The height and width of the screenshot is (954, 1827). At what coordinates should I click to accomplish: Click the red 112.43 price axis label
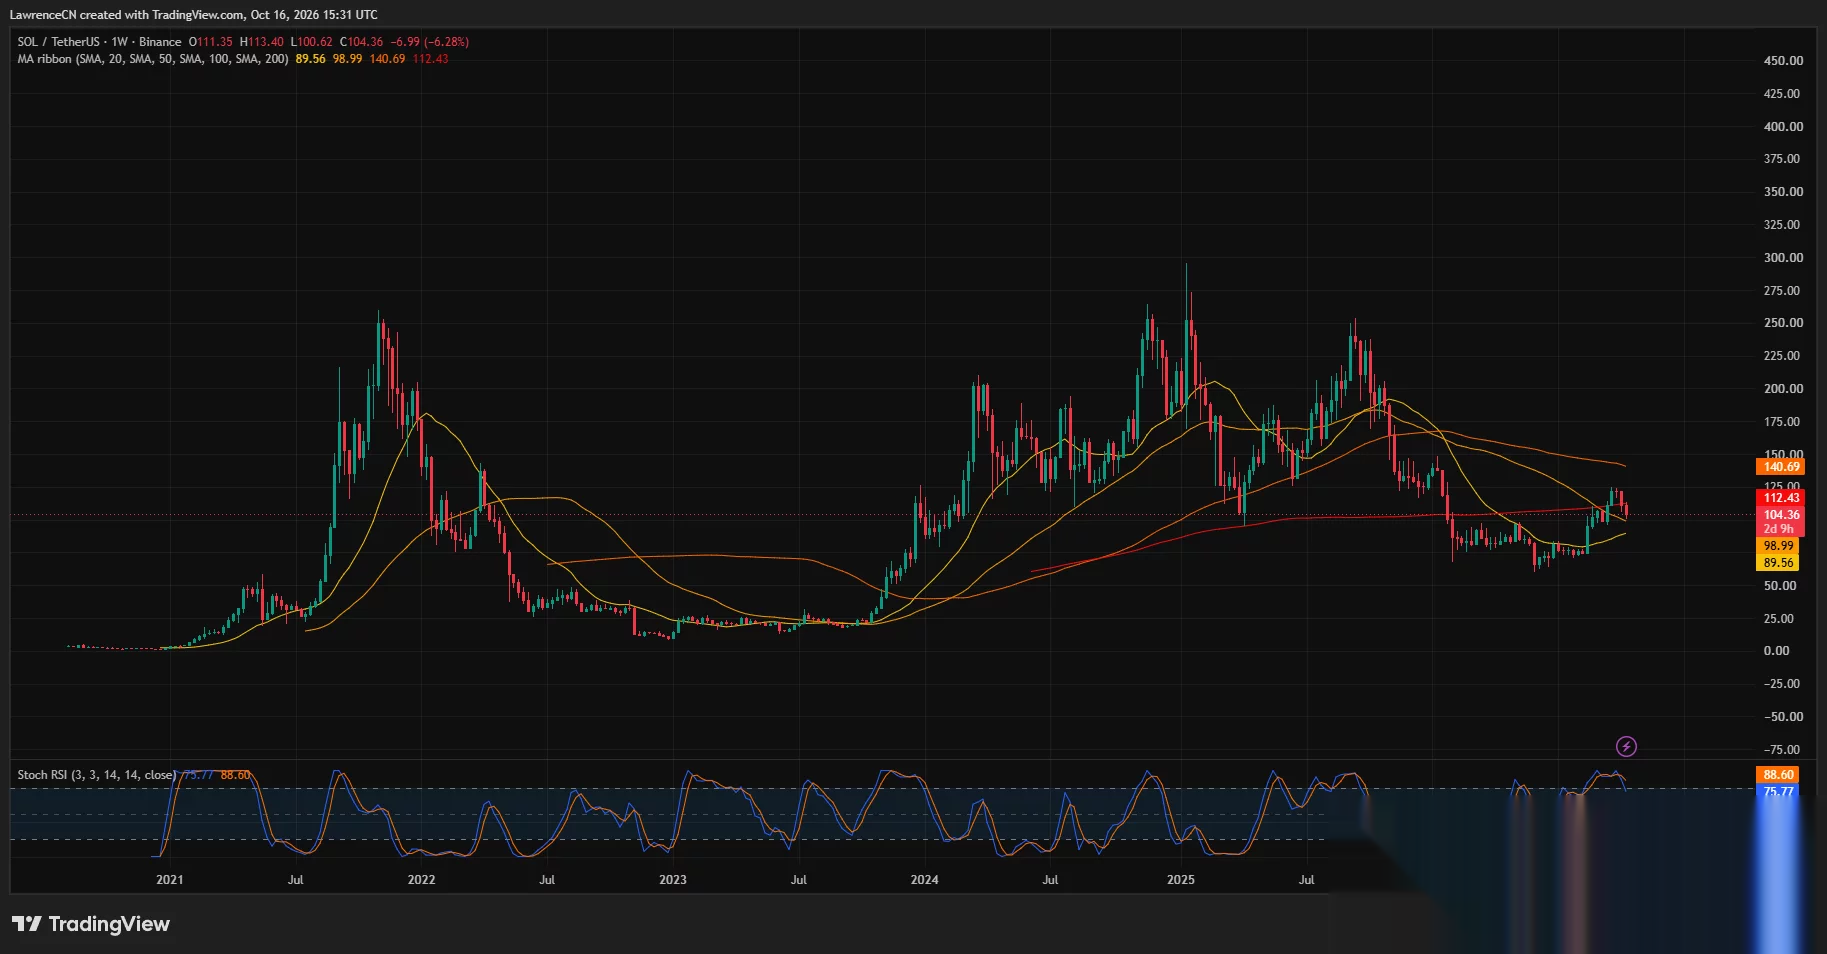pos(1781,498)
